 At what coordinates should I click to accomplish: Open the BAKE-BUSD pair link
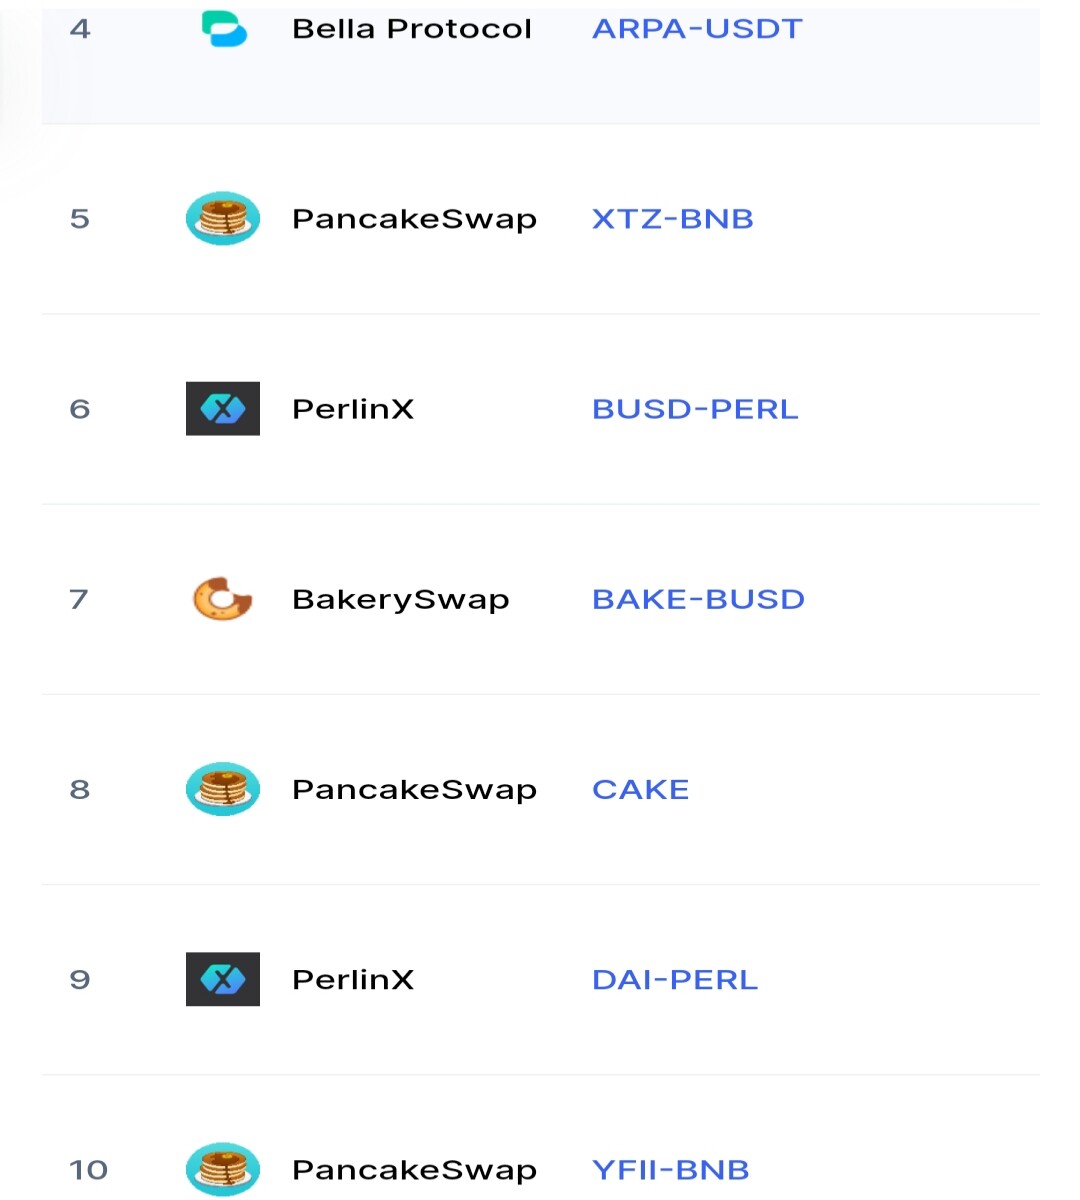pos(698,599)
